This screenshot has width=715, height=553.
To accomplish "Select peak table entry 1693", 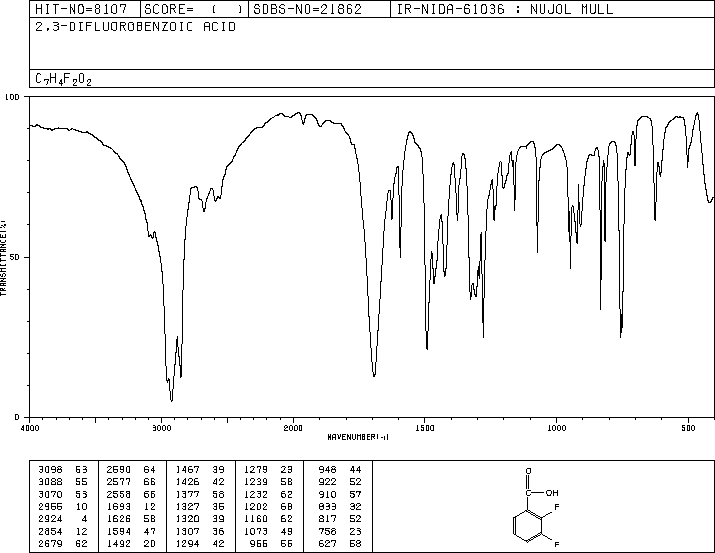I will tap(131, 506).
